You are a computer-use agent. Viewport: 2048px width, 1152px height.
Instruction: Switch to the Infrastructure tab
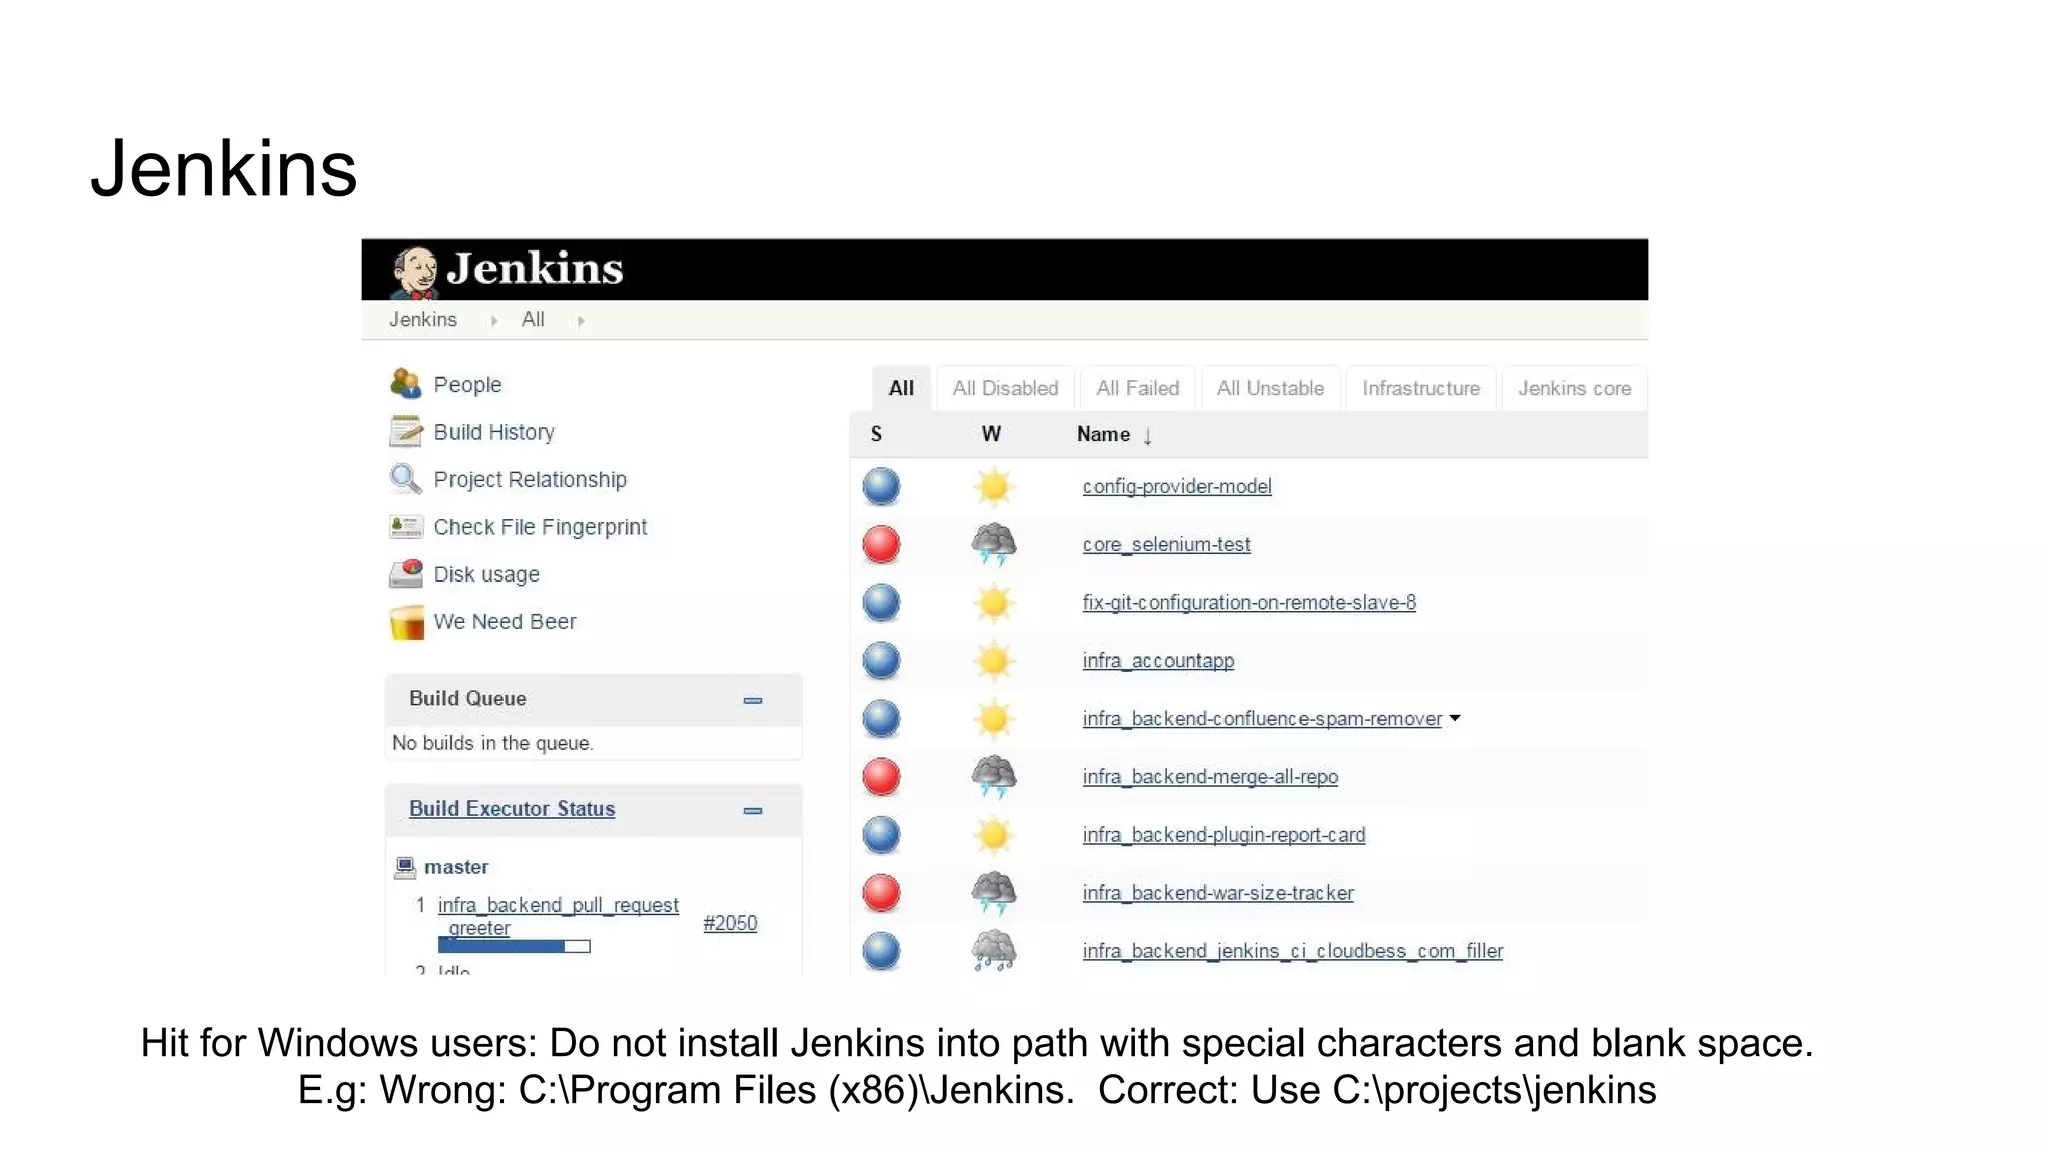pyautogui.click(x=1421, y=388)
